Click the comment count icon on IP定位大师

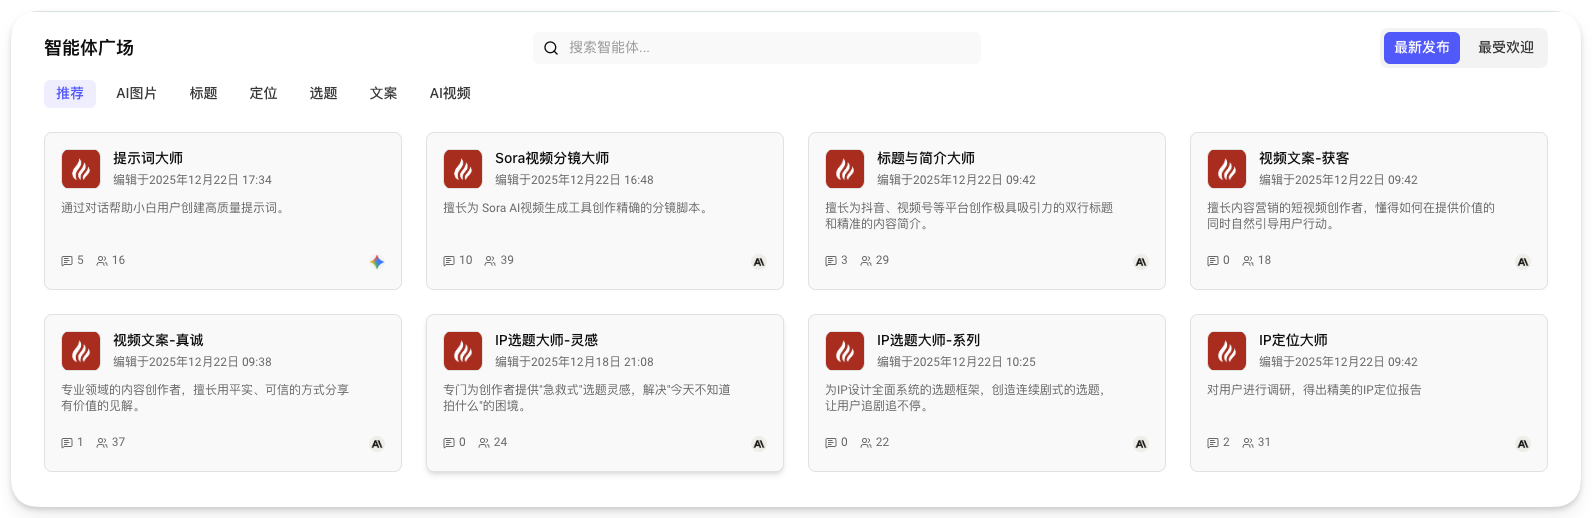[x=1213, y=443]
